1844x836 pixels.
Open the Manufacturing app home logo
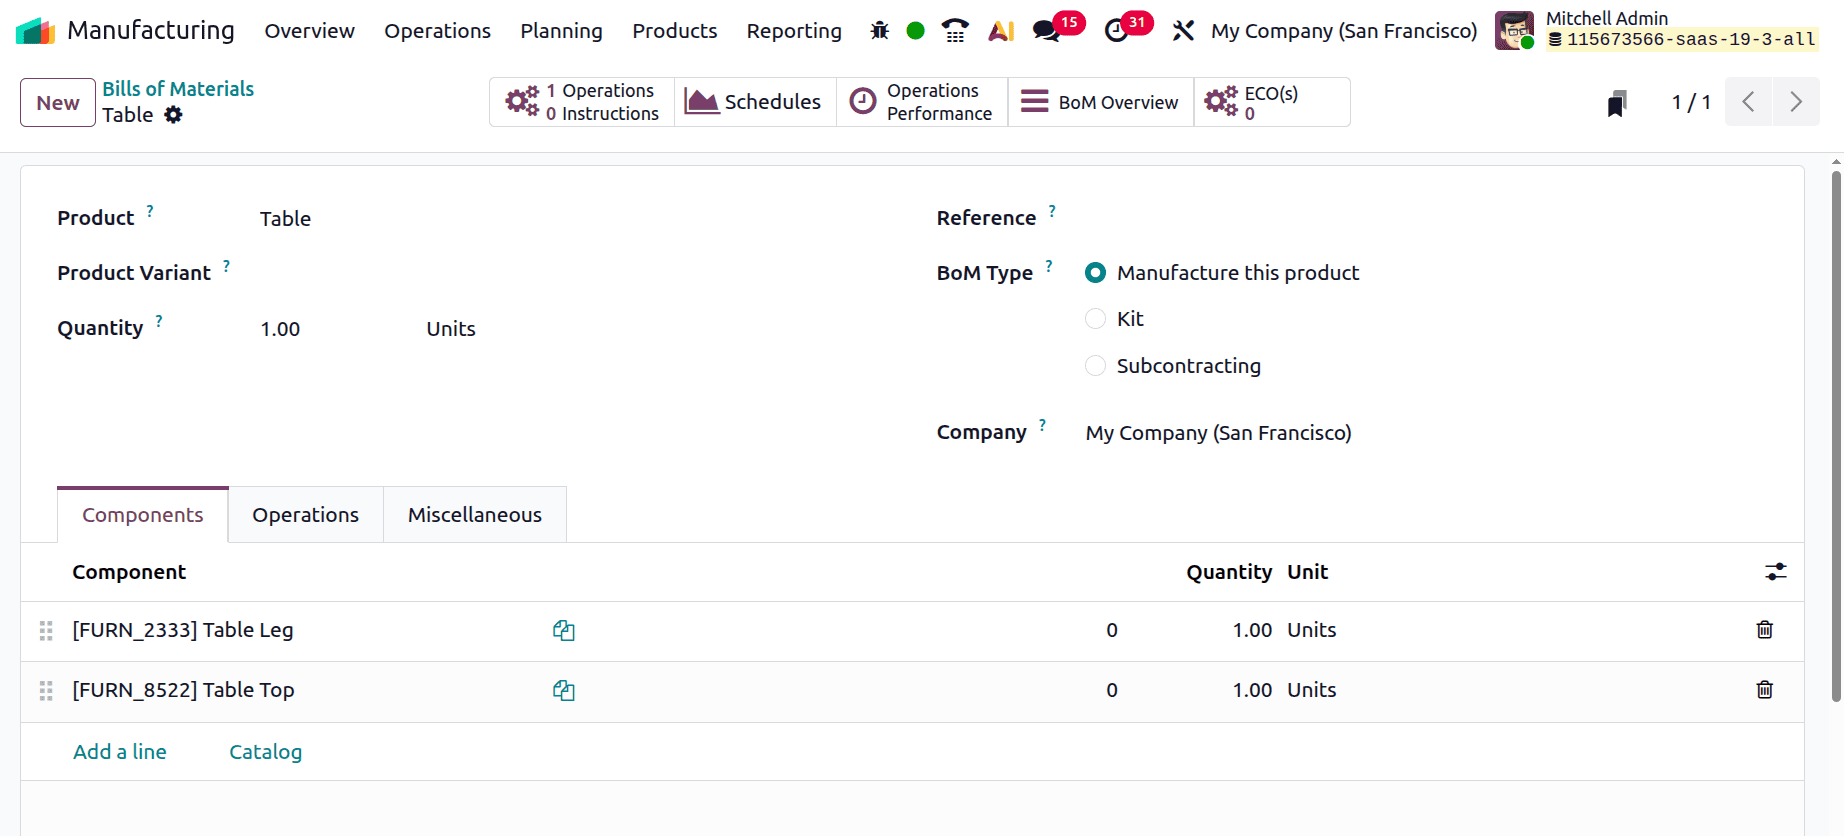point(36,31)
